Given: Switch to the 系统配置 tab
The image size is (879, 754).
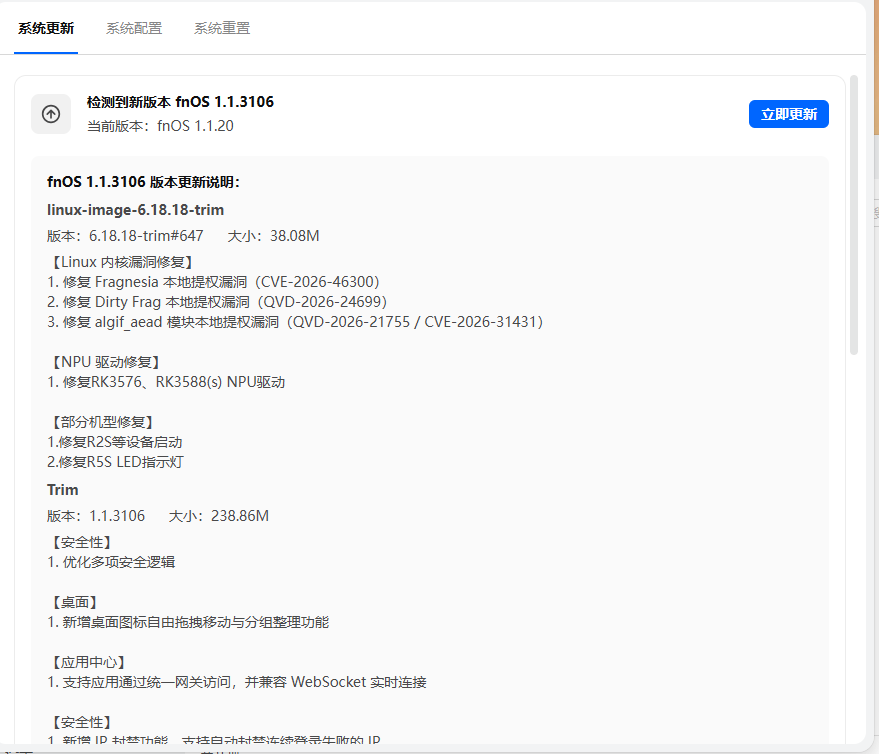Looking at the screenshot, I should coord(134,28).
